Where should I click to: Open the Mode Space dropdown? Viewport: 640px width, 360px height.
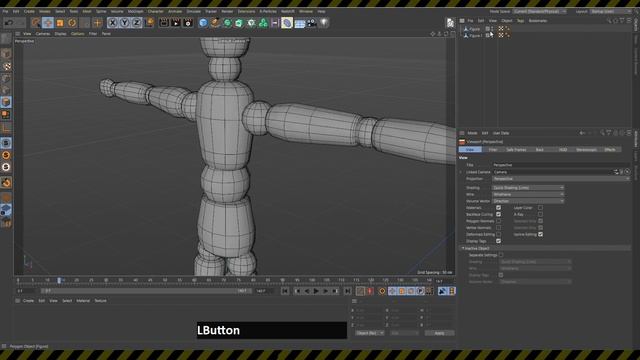pyautogui.click(x=540, y=11)
